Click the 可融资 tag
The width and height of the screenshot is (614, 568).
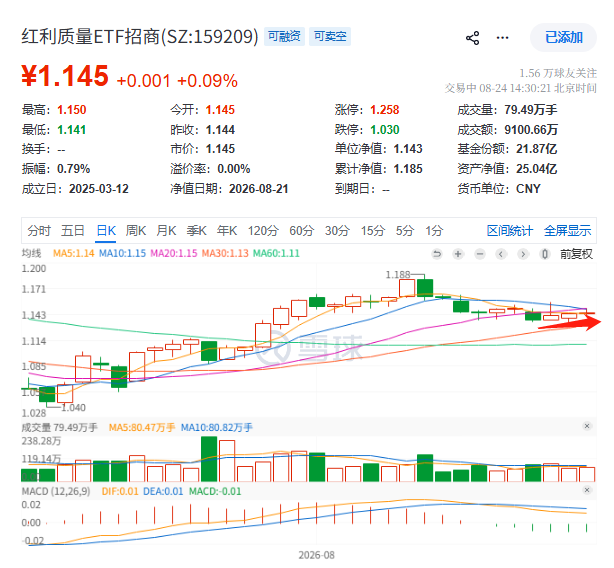coord(284,36)
